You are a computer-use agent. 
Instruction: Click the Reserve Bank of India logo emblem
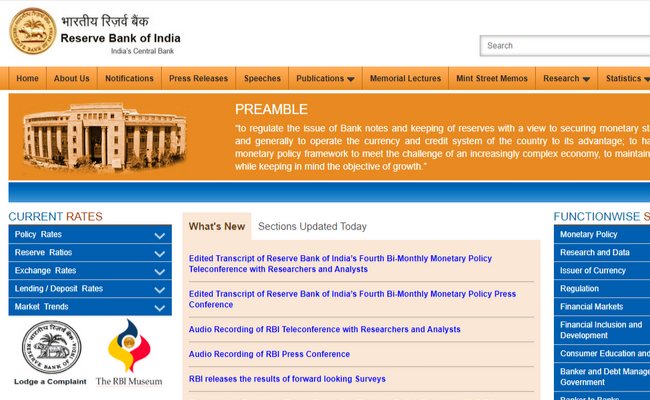[x=33, y=31]
